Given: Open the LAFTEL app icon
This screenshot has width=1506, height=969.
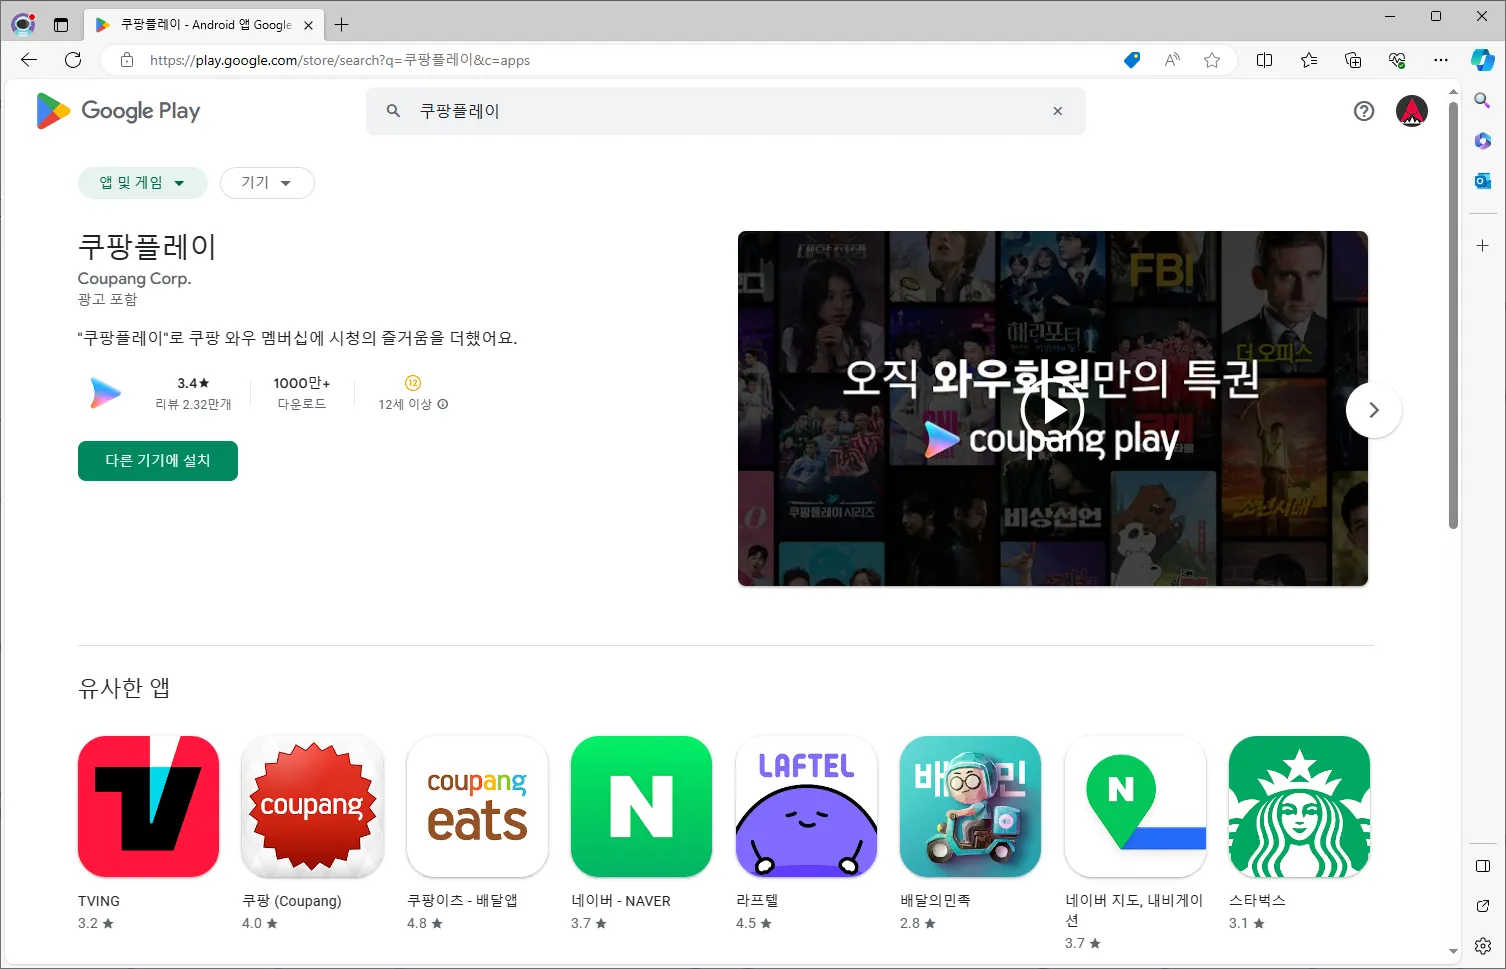Looking at the screenshot, I should tap(806, 806).
